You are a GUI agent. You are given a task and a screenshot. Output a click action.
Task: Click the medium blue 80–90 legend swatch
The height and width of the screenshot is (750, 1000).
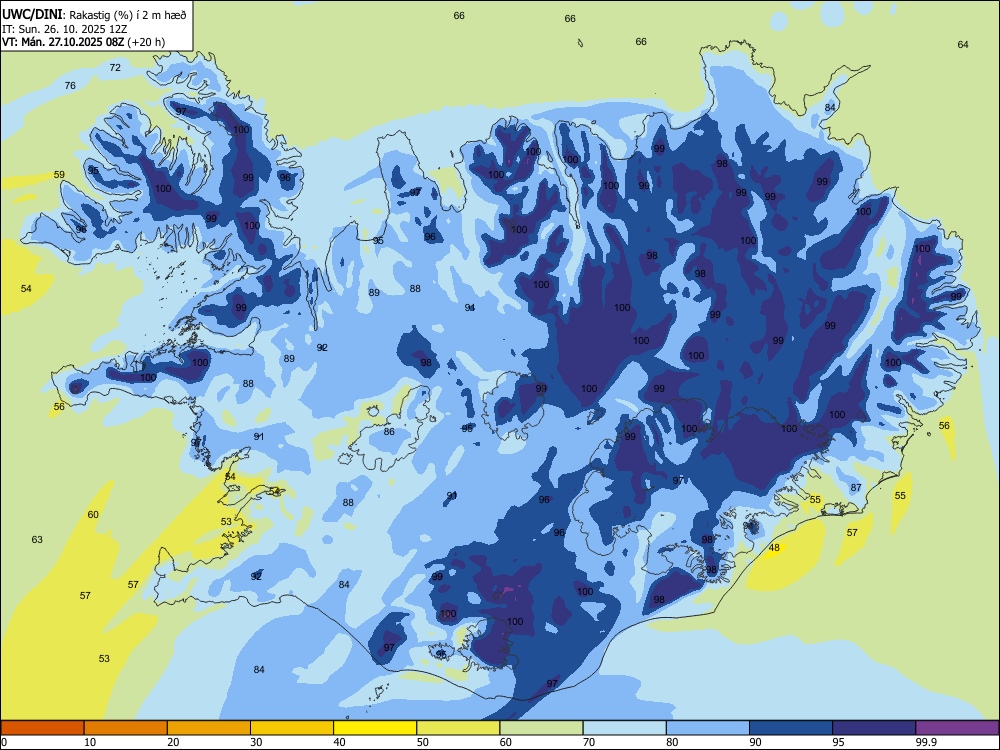[x=708, y=728]
